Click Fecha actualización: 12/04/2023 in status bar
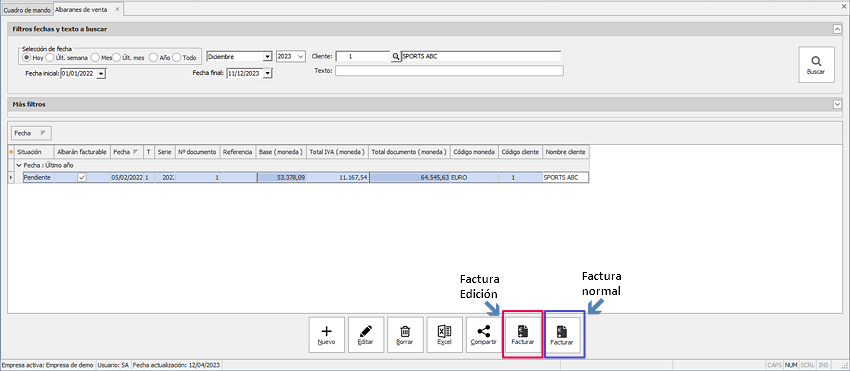850x371 pixels. coord(176,365)
